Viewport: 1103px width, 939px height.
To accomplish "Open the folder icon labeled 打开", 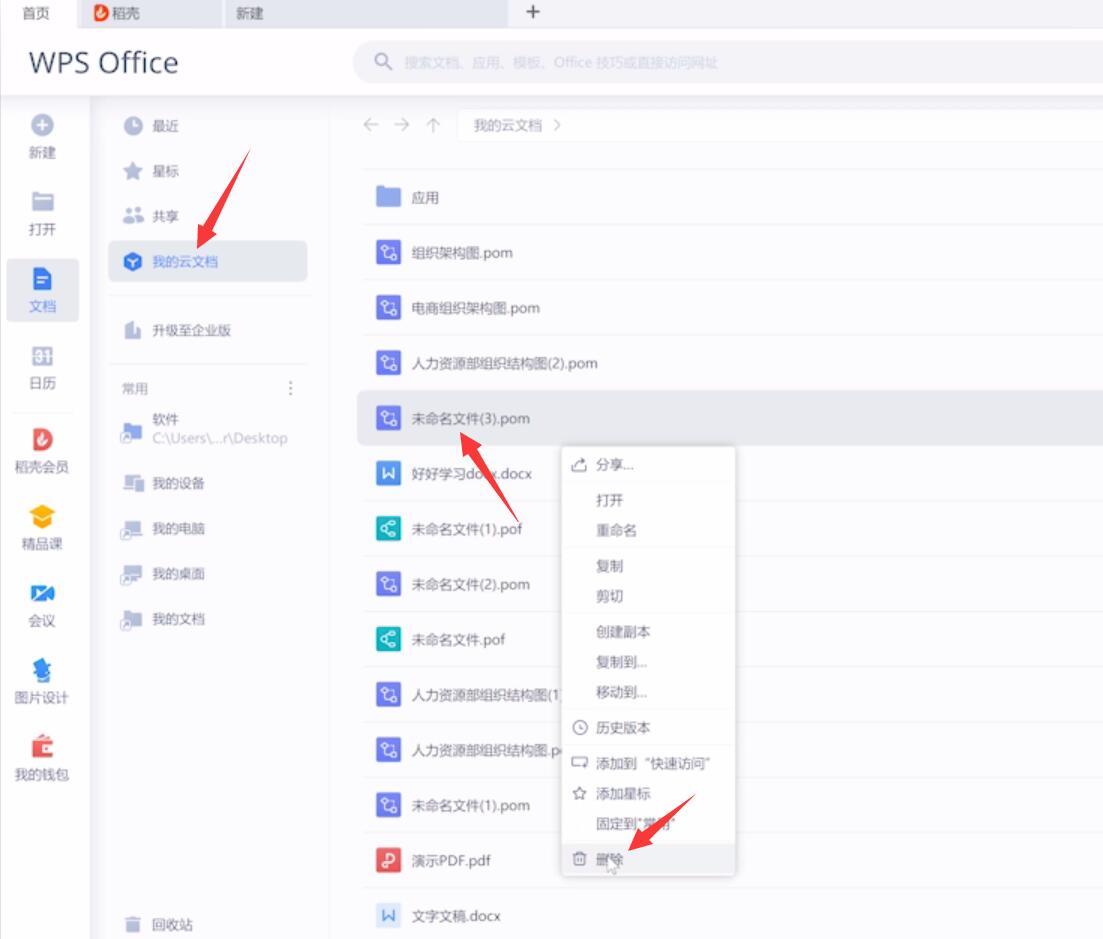I will [x=42, y=203].
